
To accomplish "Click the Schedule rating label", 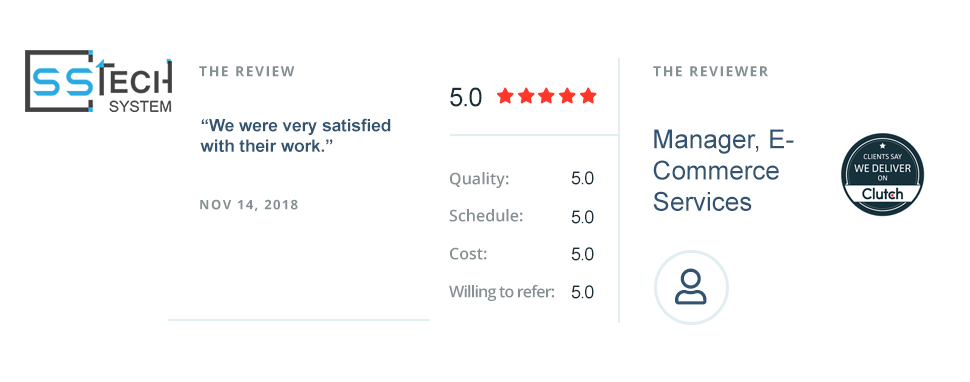I will (x=486, y=216).
